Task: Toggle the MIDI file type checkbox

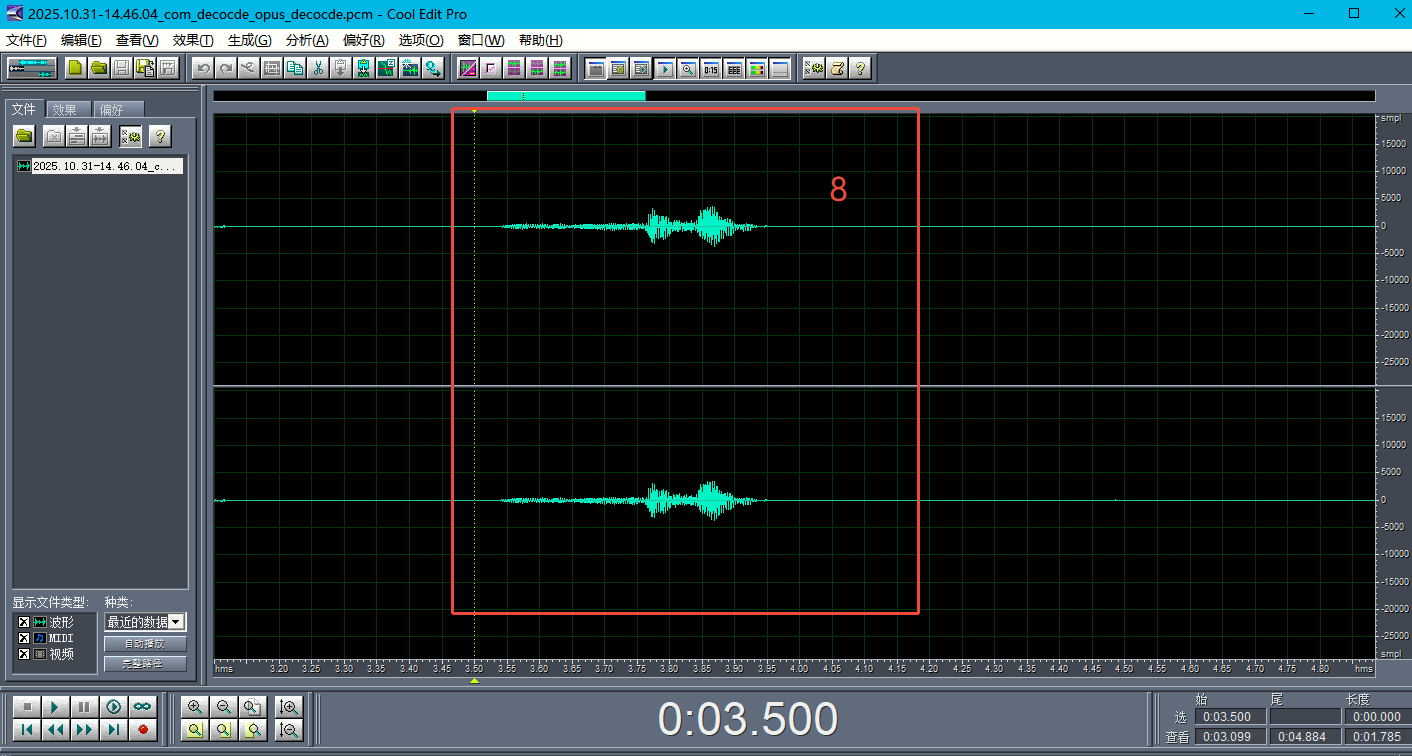Action: [x=24, y=638]
